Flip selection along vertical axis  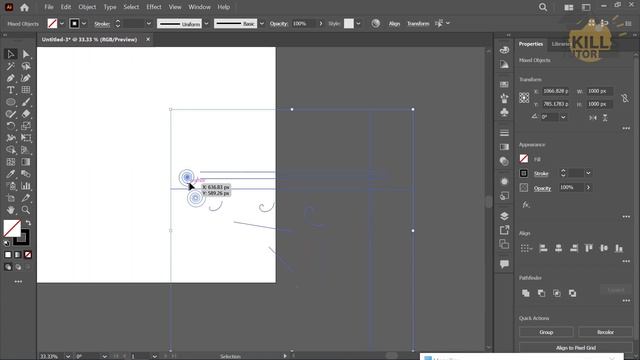click(x=605, y=118)
